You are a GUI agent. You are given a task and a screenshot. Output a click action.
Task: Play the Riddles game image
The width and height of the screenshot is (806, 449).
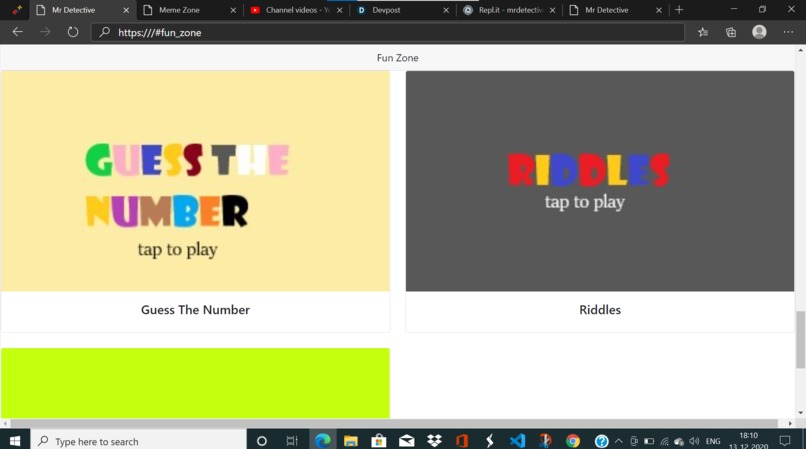tap(600, 181)
